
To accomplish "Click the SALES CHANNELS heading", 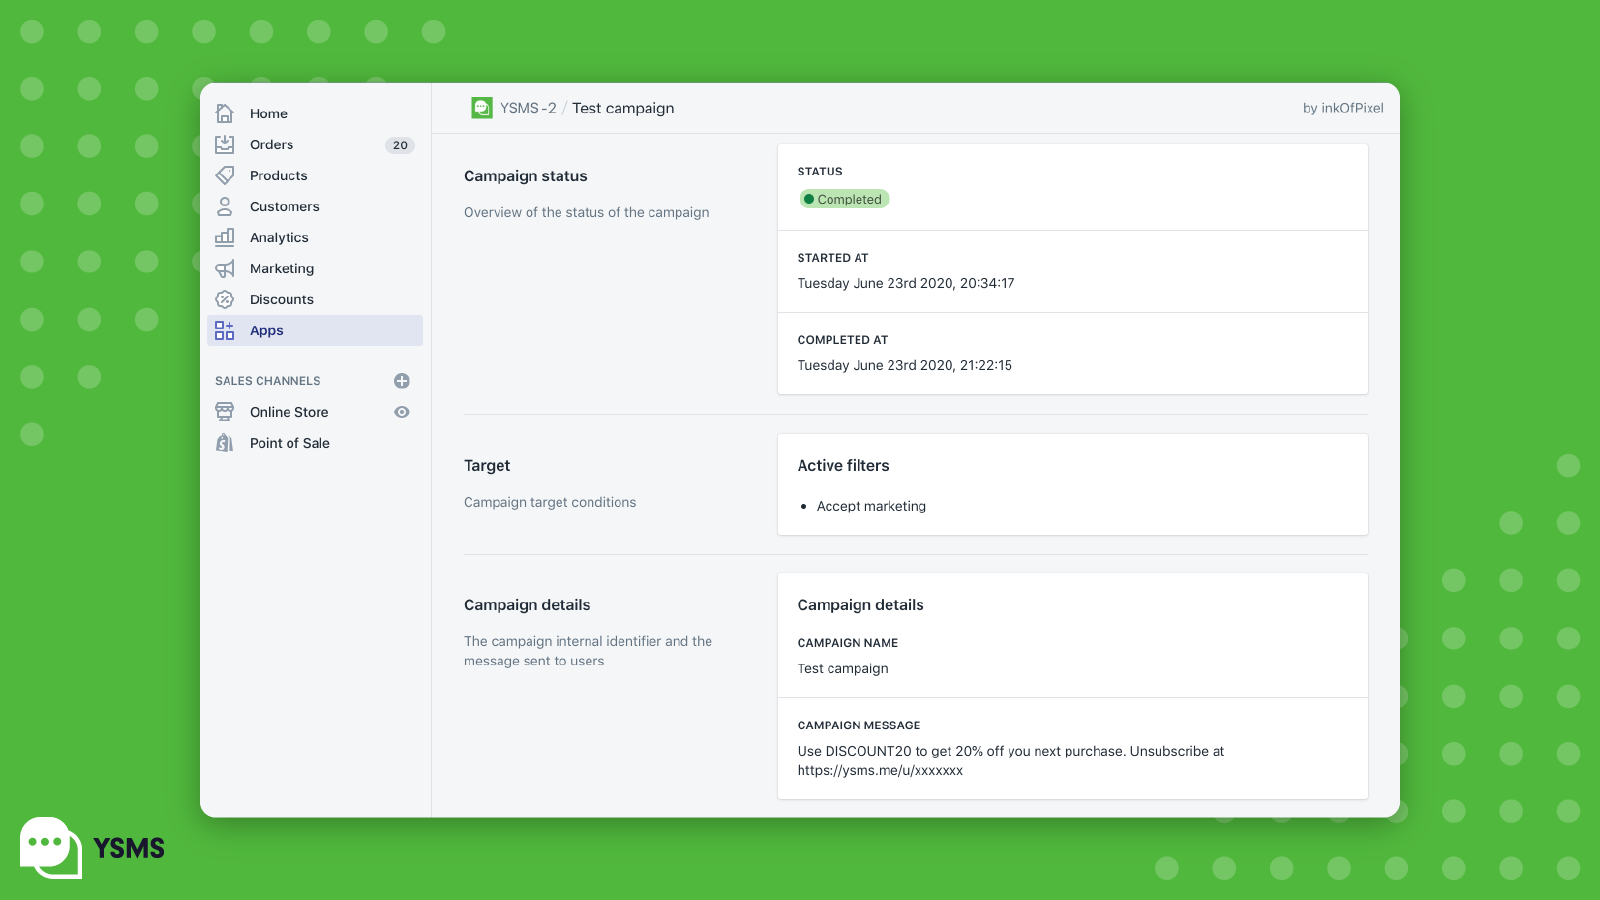I will point(268,381).
